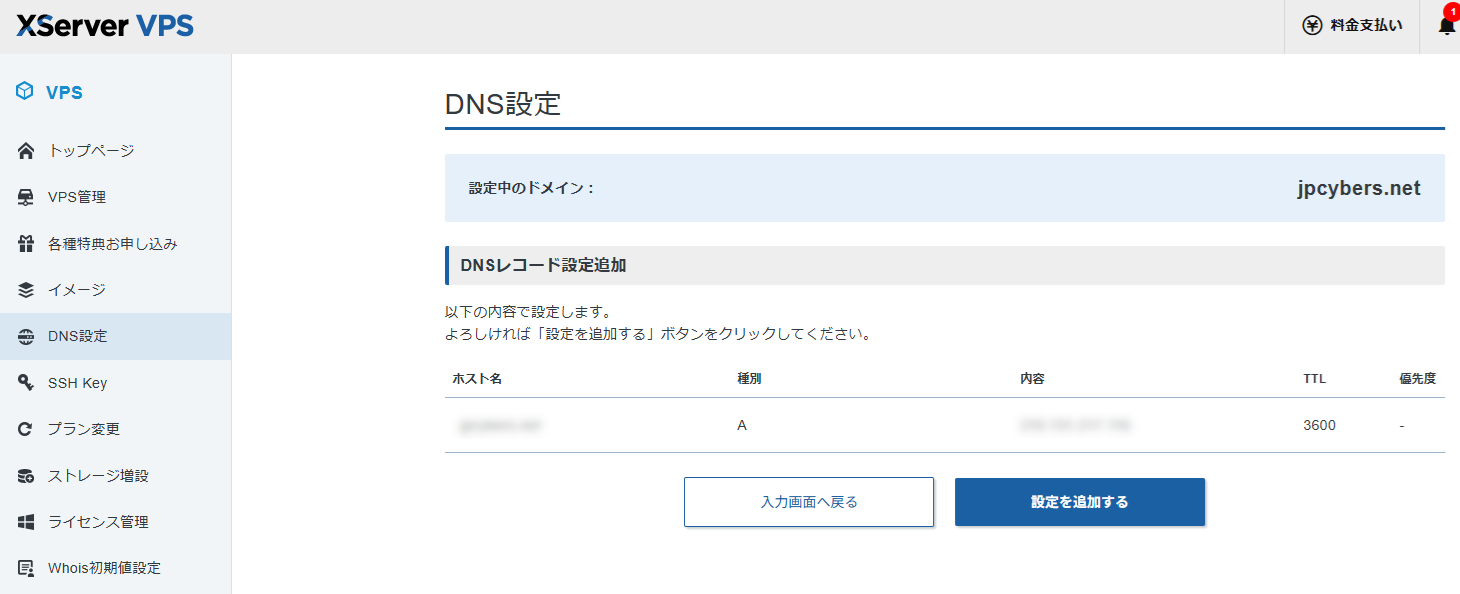Open the DNS設定 sidebar menu item

click(78, 336)
